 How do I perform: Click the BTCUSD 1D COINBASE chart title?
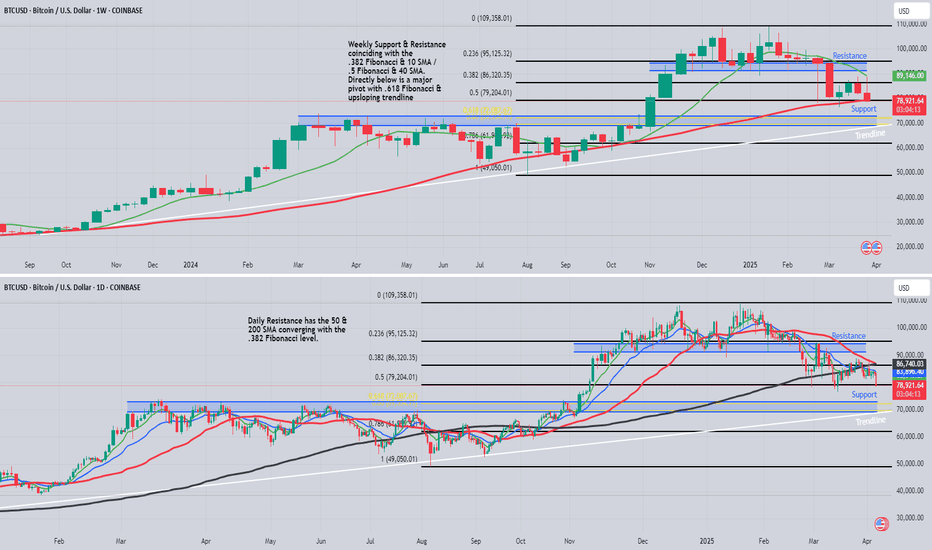point(72,288)
